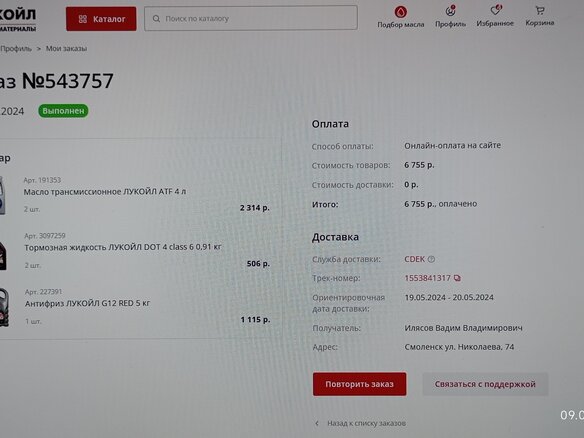The image size is (584, 438).
Task: Select address Смоленск ул. Николаева, 74
Action: 459,347
